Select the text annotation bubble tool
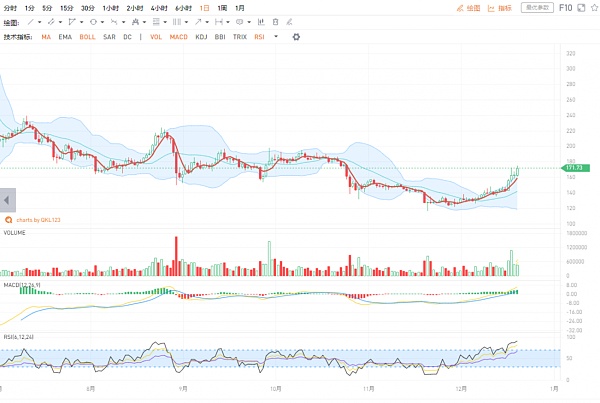 (x=239, y=21)
